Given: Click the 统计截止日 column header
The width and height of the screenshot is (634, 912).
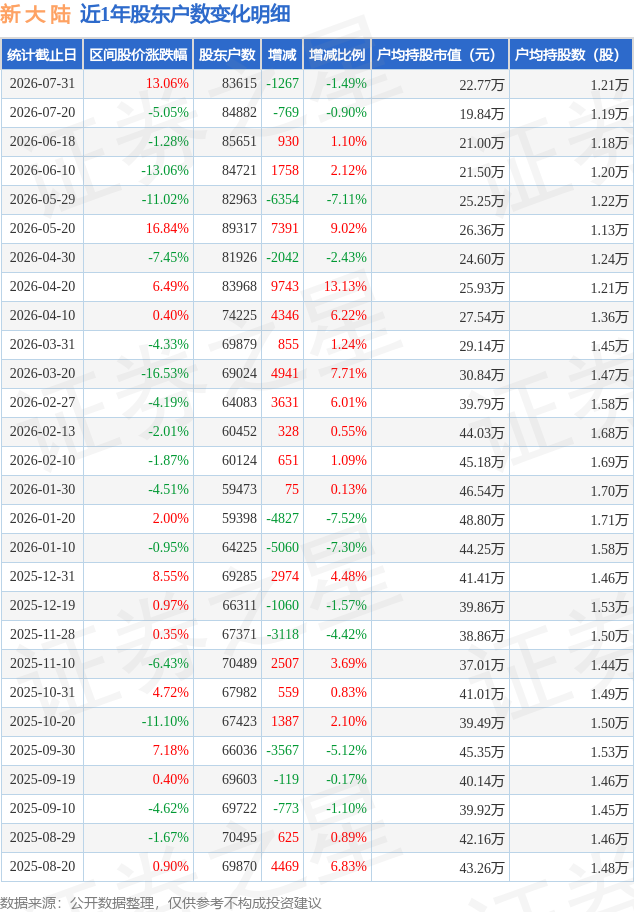Looking at the screenshot, I should [42, 55].
